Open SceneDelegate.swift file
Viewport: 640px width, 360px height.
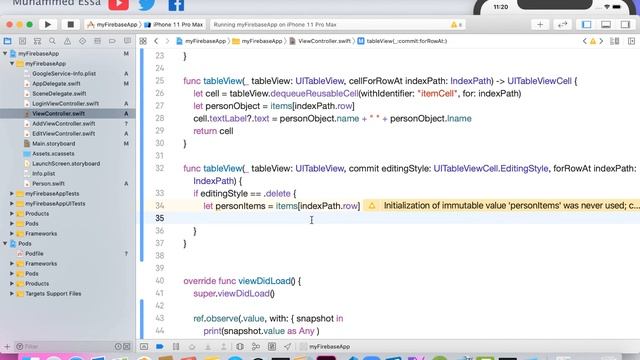click(x=59, y=93)
